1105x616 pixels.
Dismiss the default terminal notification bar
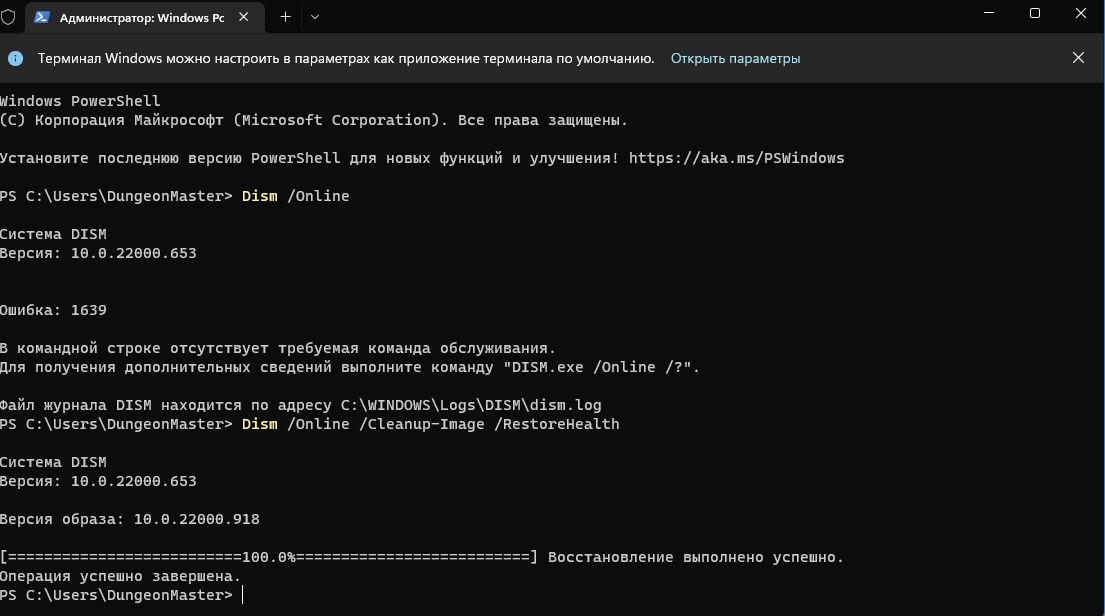pos(1078,58)
